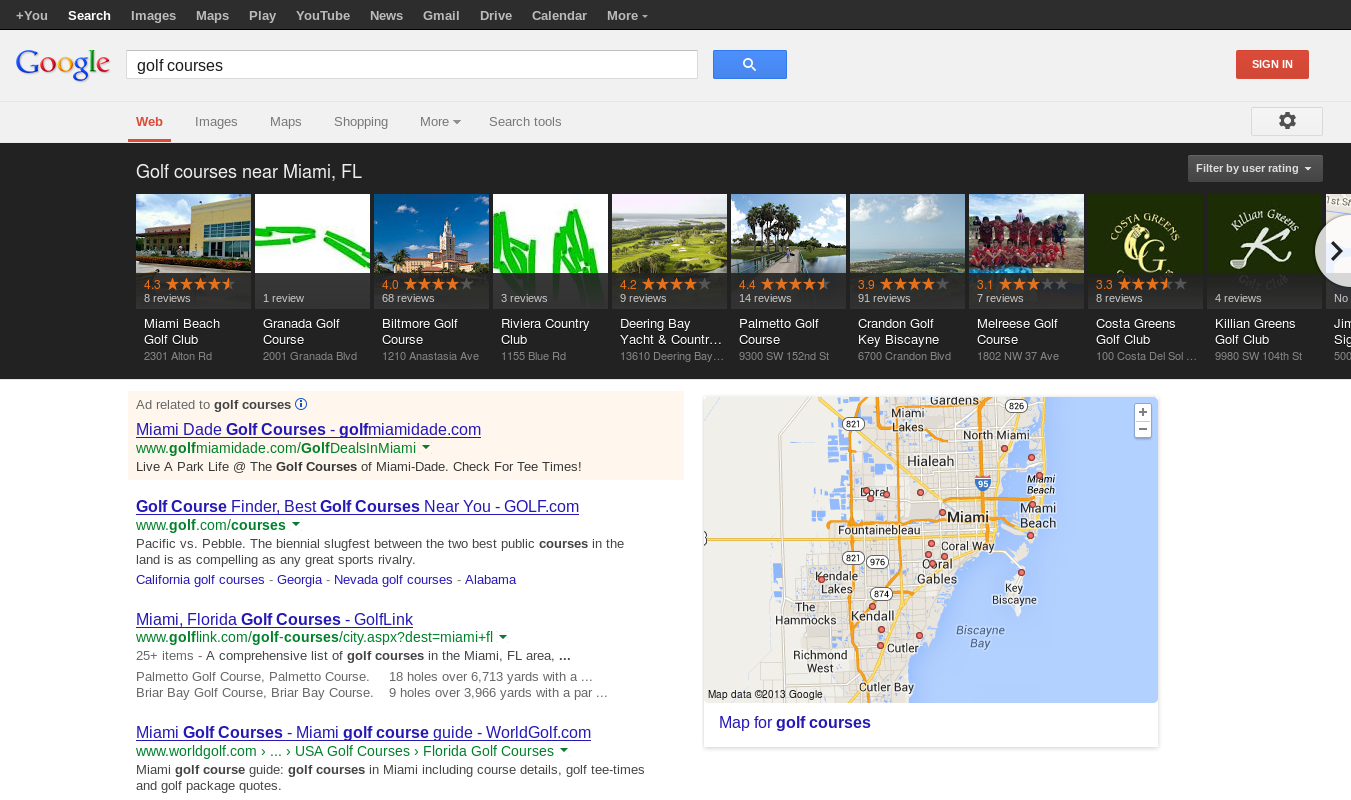Open dropdown arrow beside golfmiamidade.com URL
Image resolution: width=1351 pixels, height=800 pixels.
coord(426,447)
